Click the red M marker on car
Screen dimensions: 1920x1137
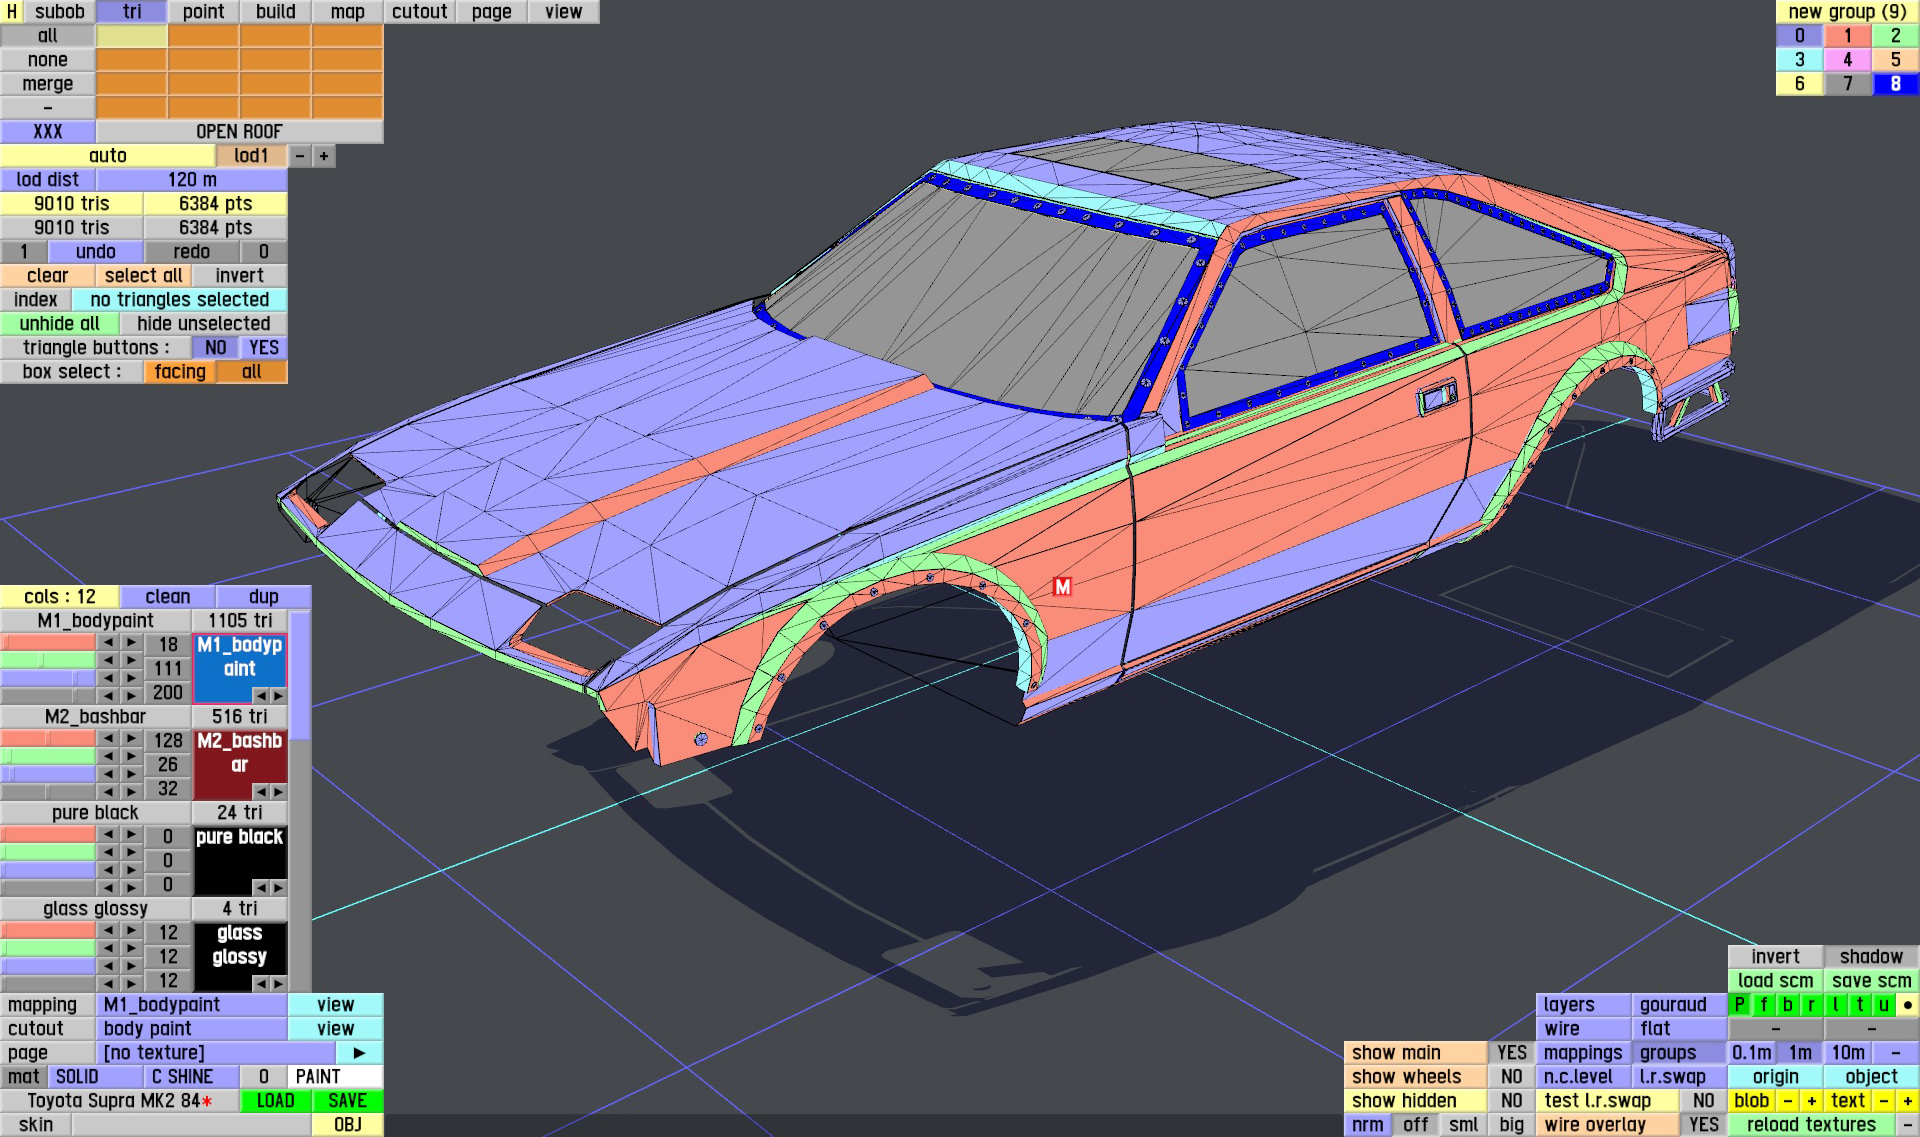pyautogui.click(x=1062, y=587)
